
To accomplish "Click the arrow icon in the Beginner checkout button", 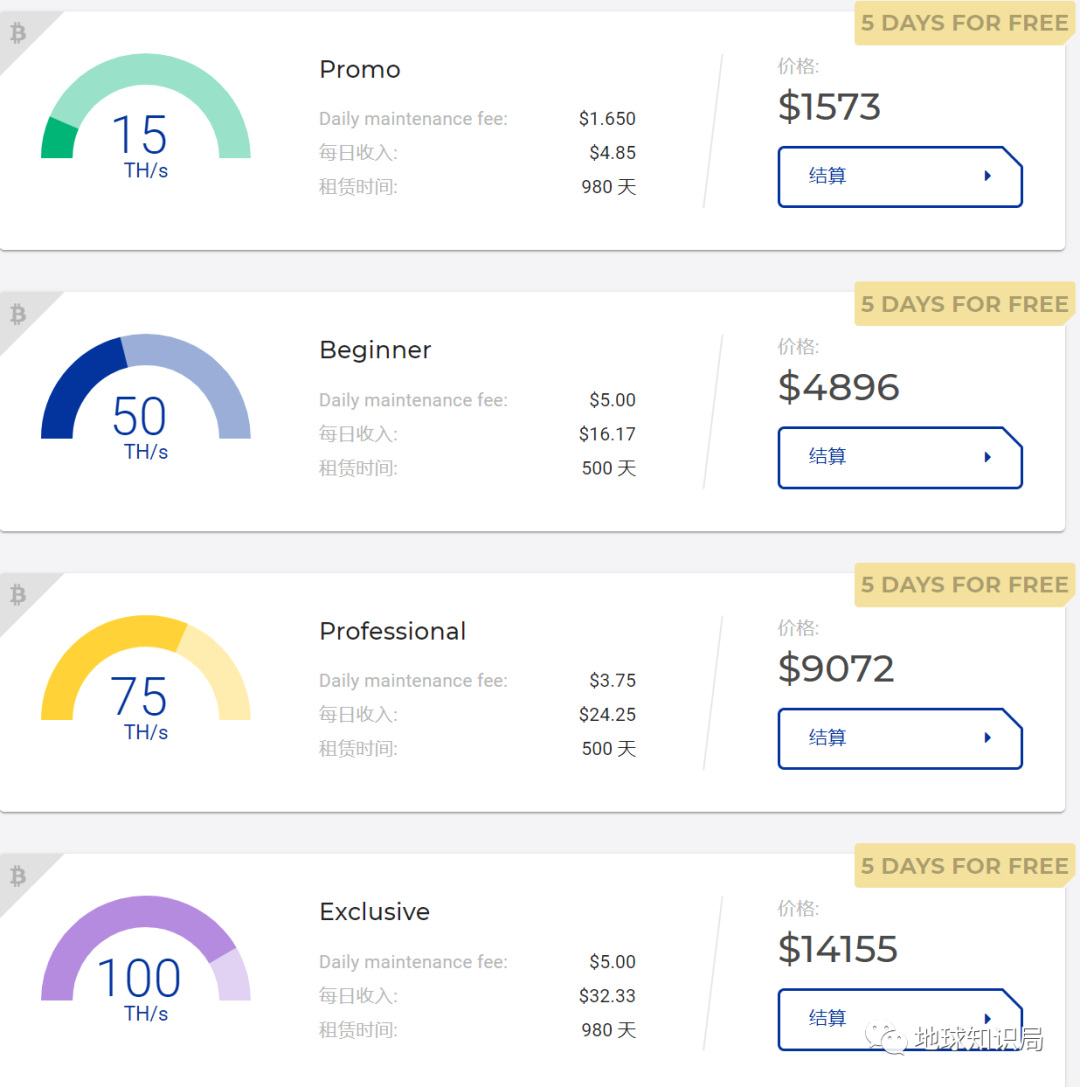I will point(988,457).
